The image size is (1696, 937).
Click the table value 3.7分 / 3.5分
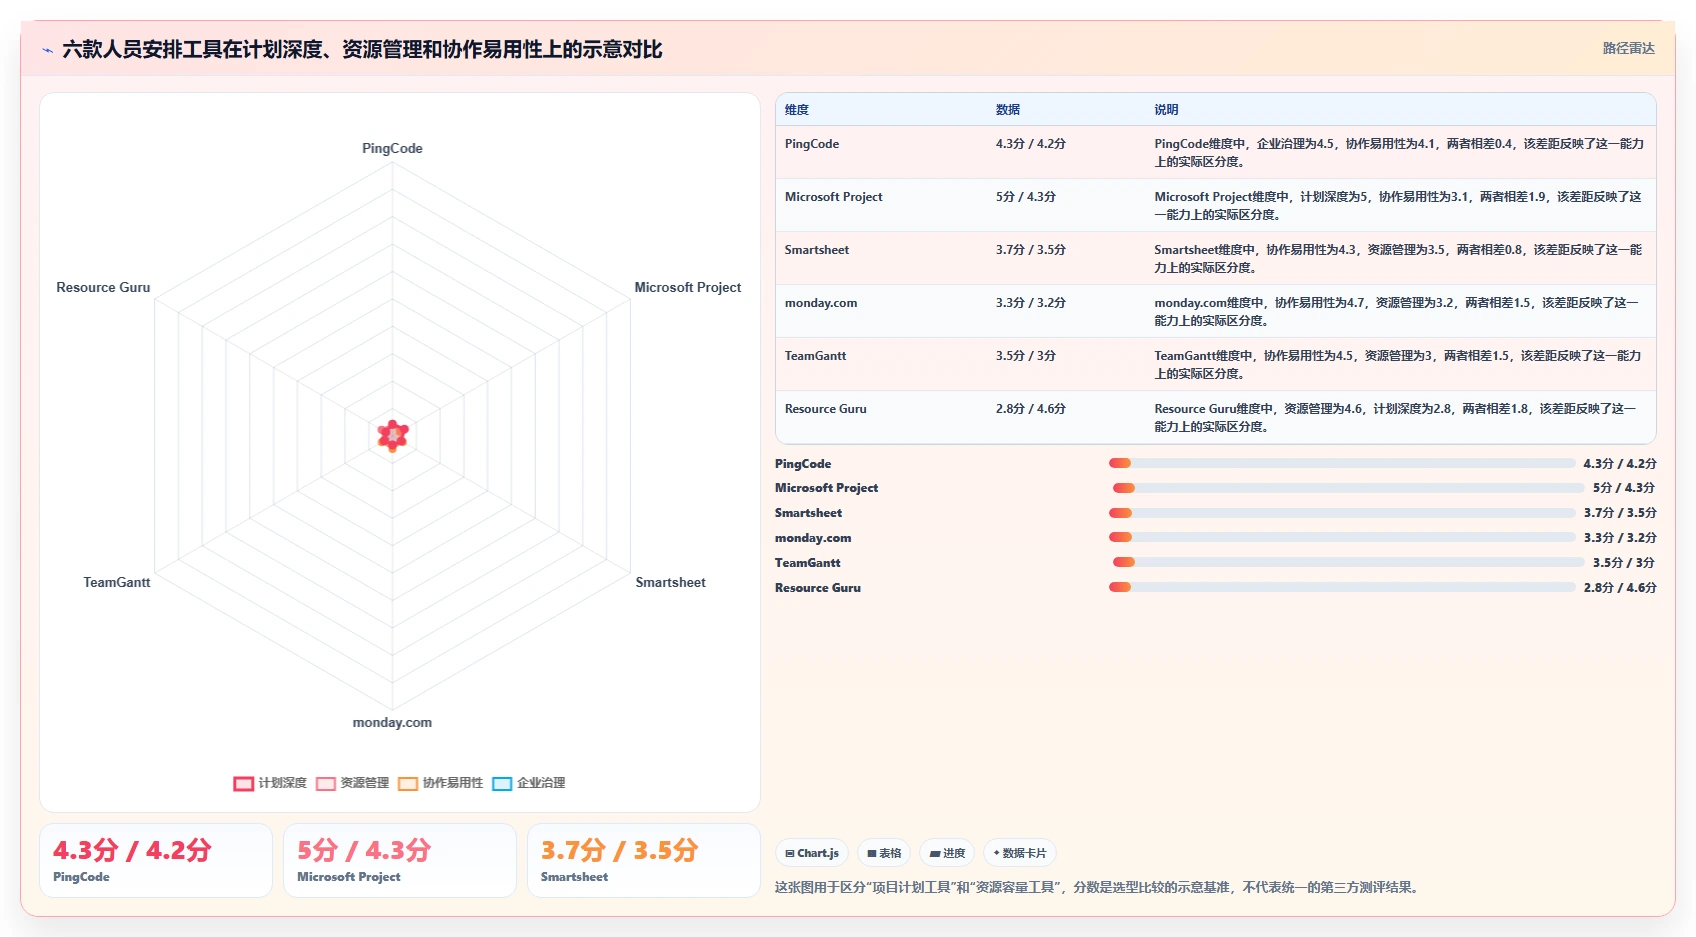click(1030, 250)
